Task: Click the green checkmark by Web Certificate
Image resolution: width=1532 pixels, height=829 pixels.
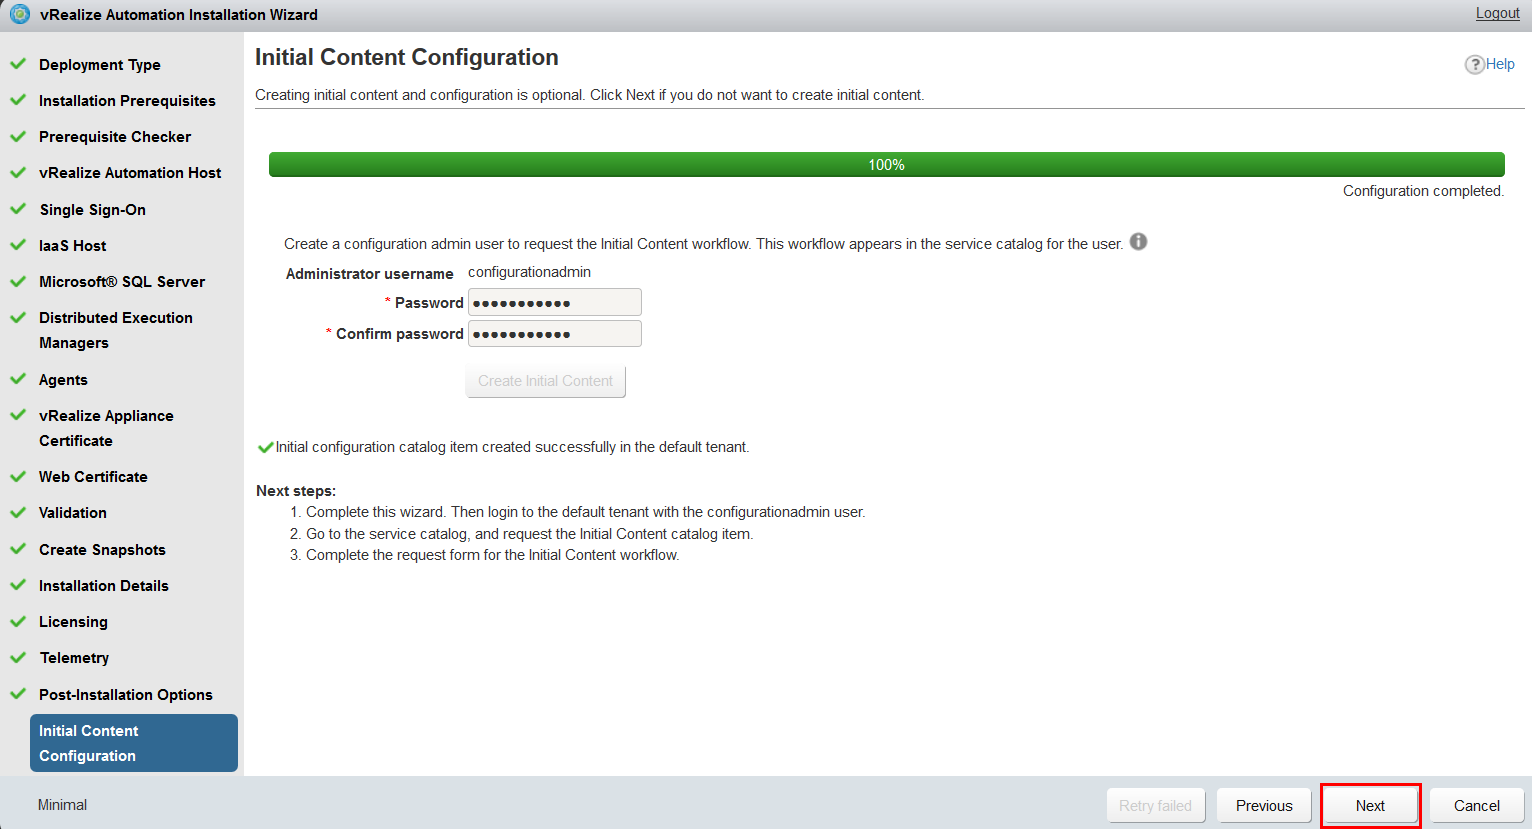Action: click(18, 476)
